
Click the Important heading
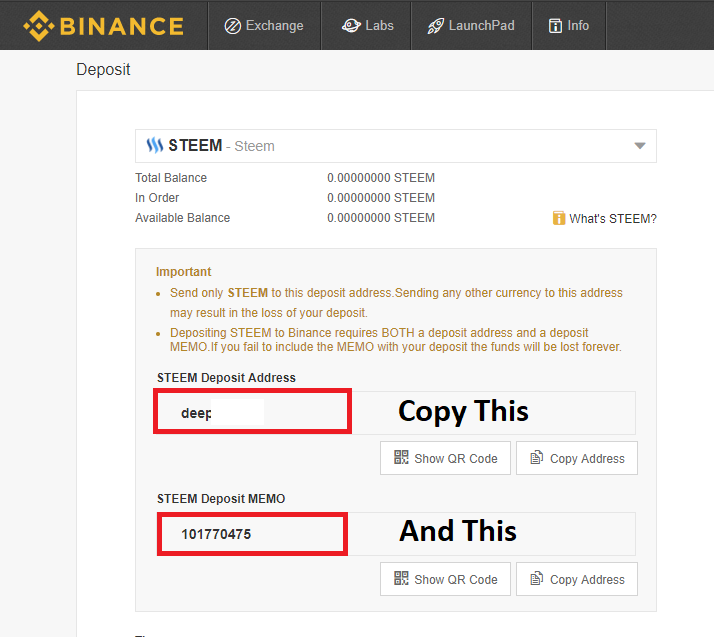tap(184, 272)
